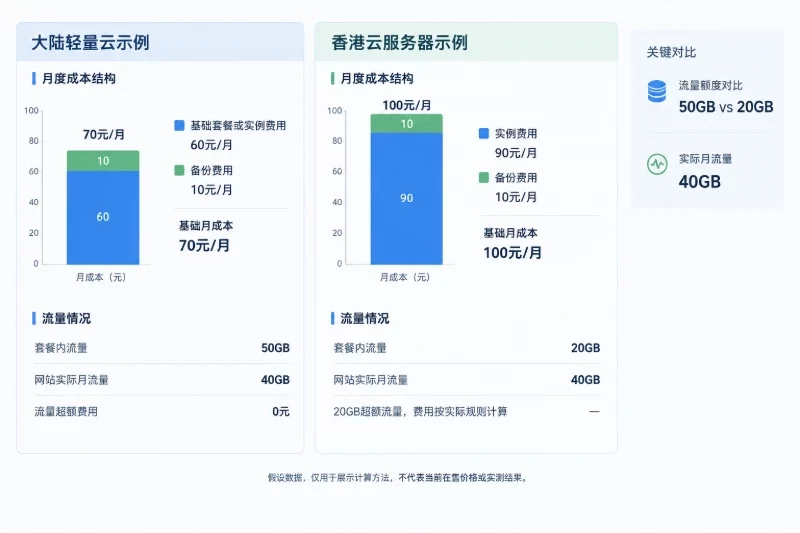Select green segment 10 in 大陆轻量云 bar
The image size is (800, 533).
coord(103,161)
